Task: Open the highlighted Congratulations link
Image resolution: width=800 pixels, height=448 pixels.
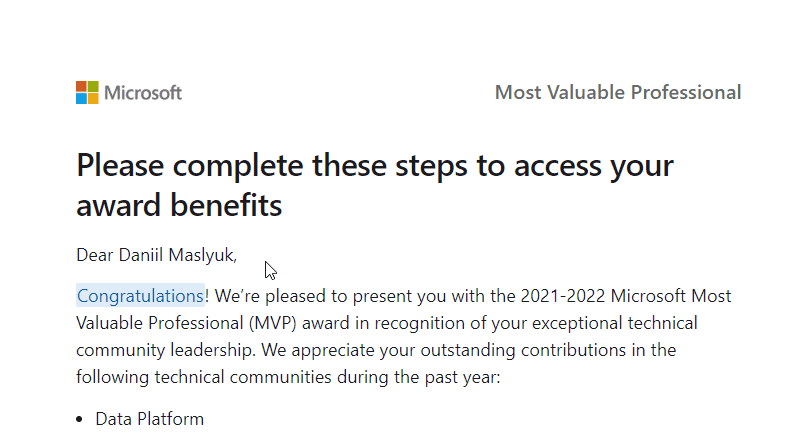Action: click(140, 296)
